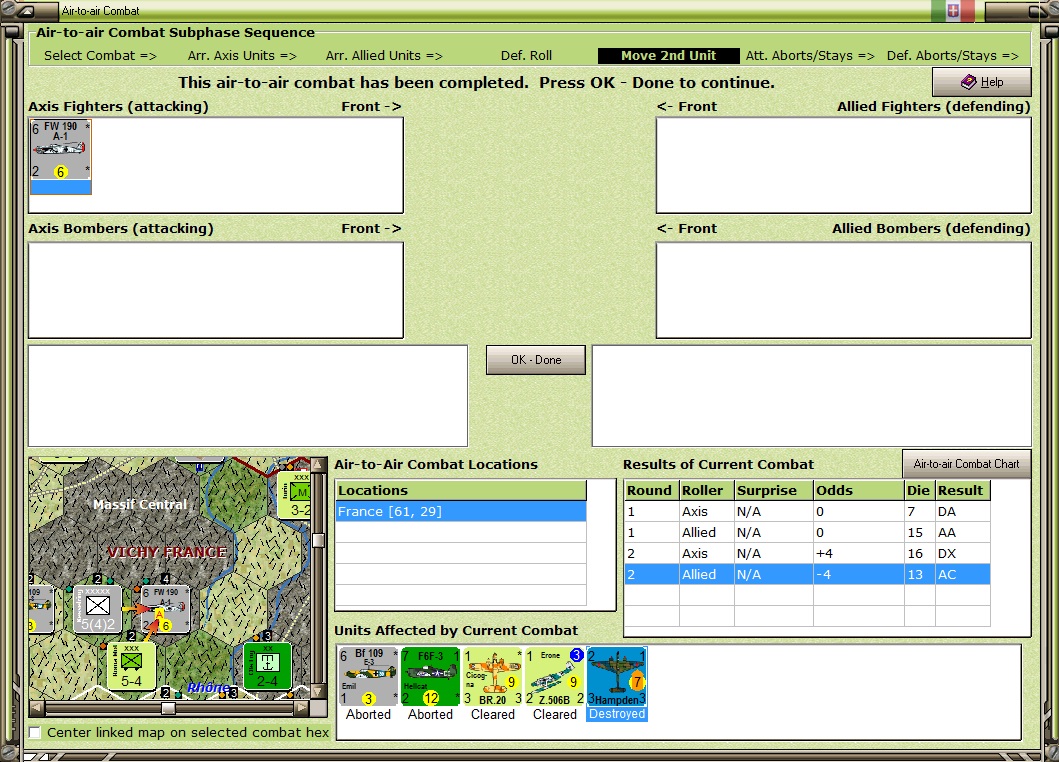
Task: Click the Arr. Allied Units subphase step
Action: 384,55
